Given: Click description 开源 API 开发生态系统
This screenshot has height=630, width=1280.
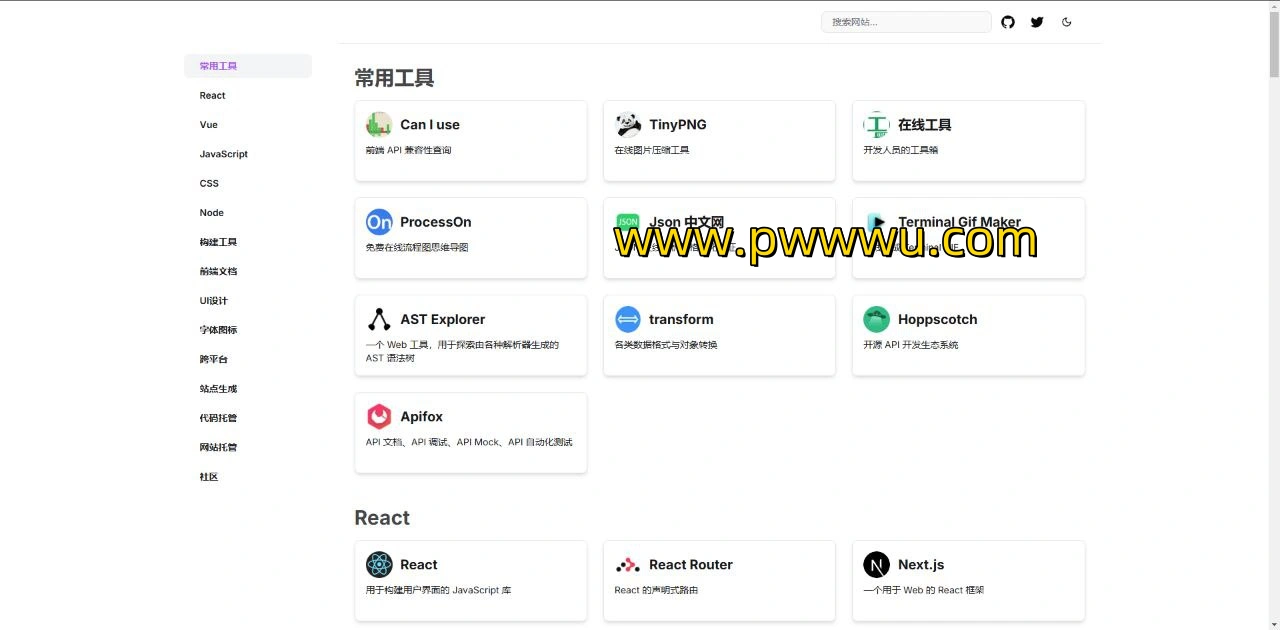Looking at the screenshot, I should coord(911,345).
